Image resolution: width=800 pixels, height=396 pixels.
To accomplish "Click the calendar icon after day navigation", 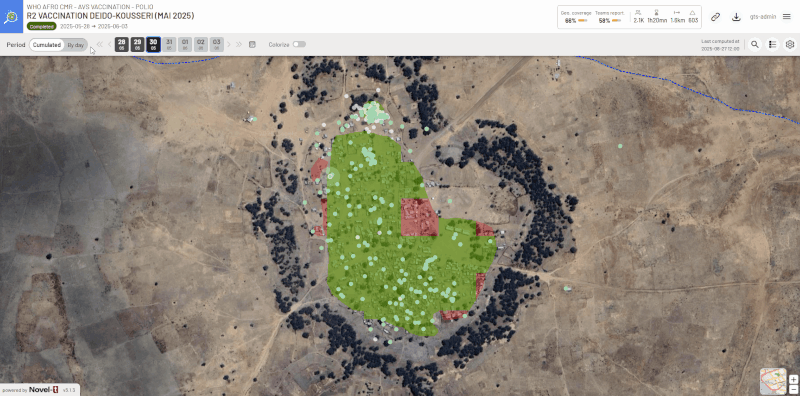I will [x=252, y=44].
